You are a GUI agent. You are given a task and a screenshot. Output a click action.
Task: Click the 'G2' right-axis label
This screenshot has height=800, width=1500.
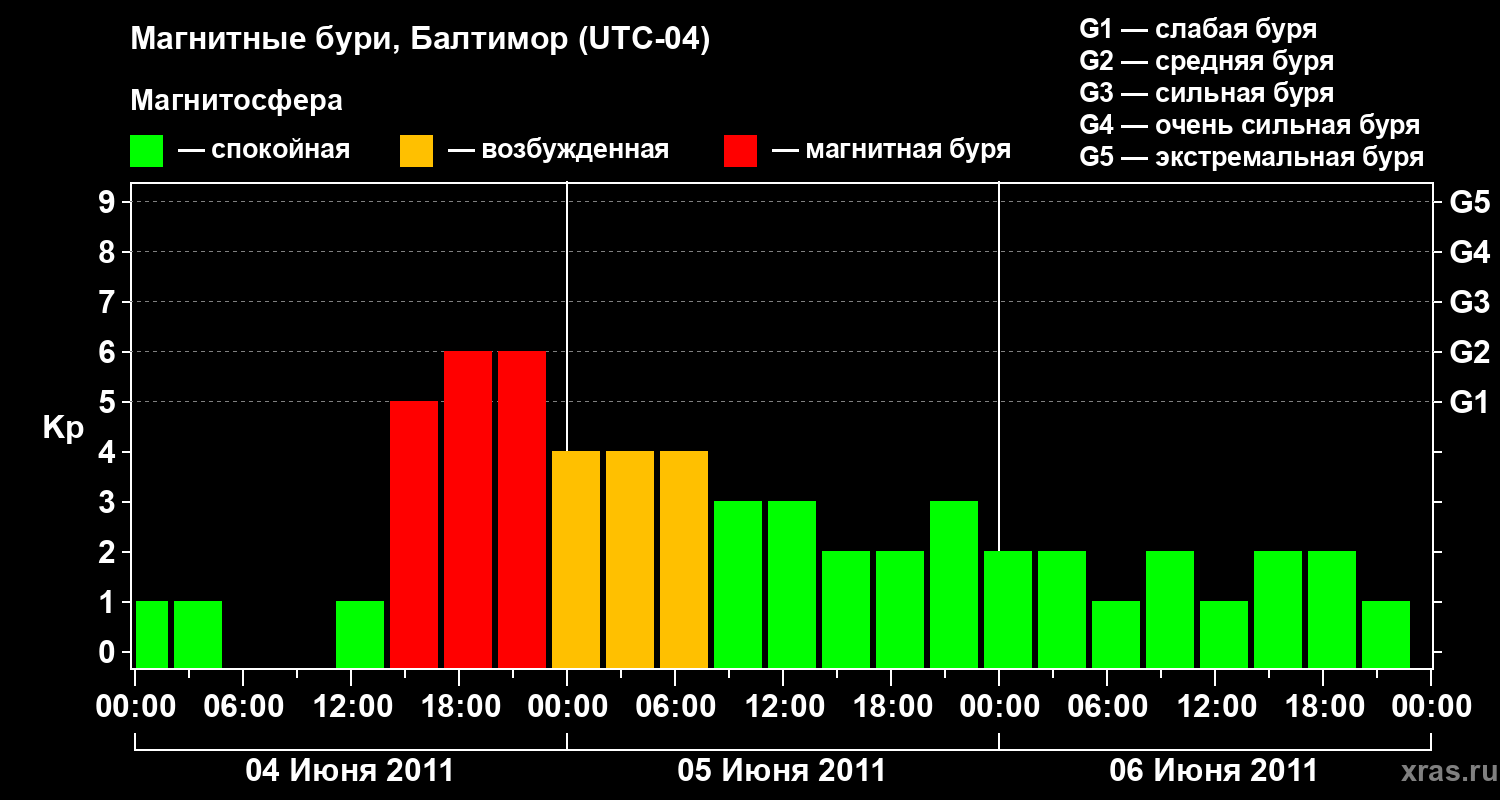1469,353
